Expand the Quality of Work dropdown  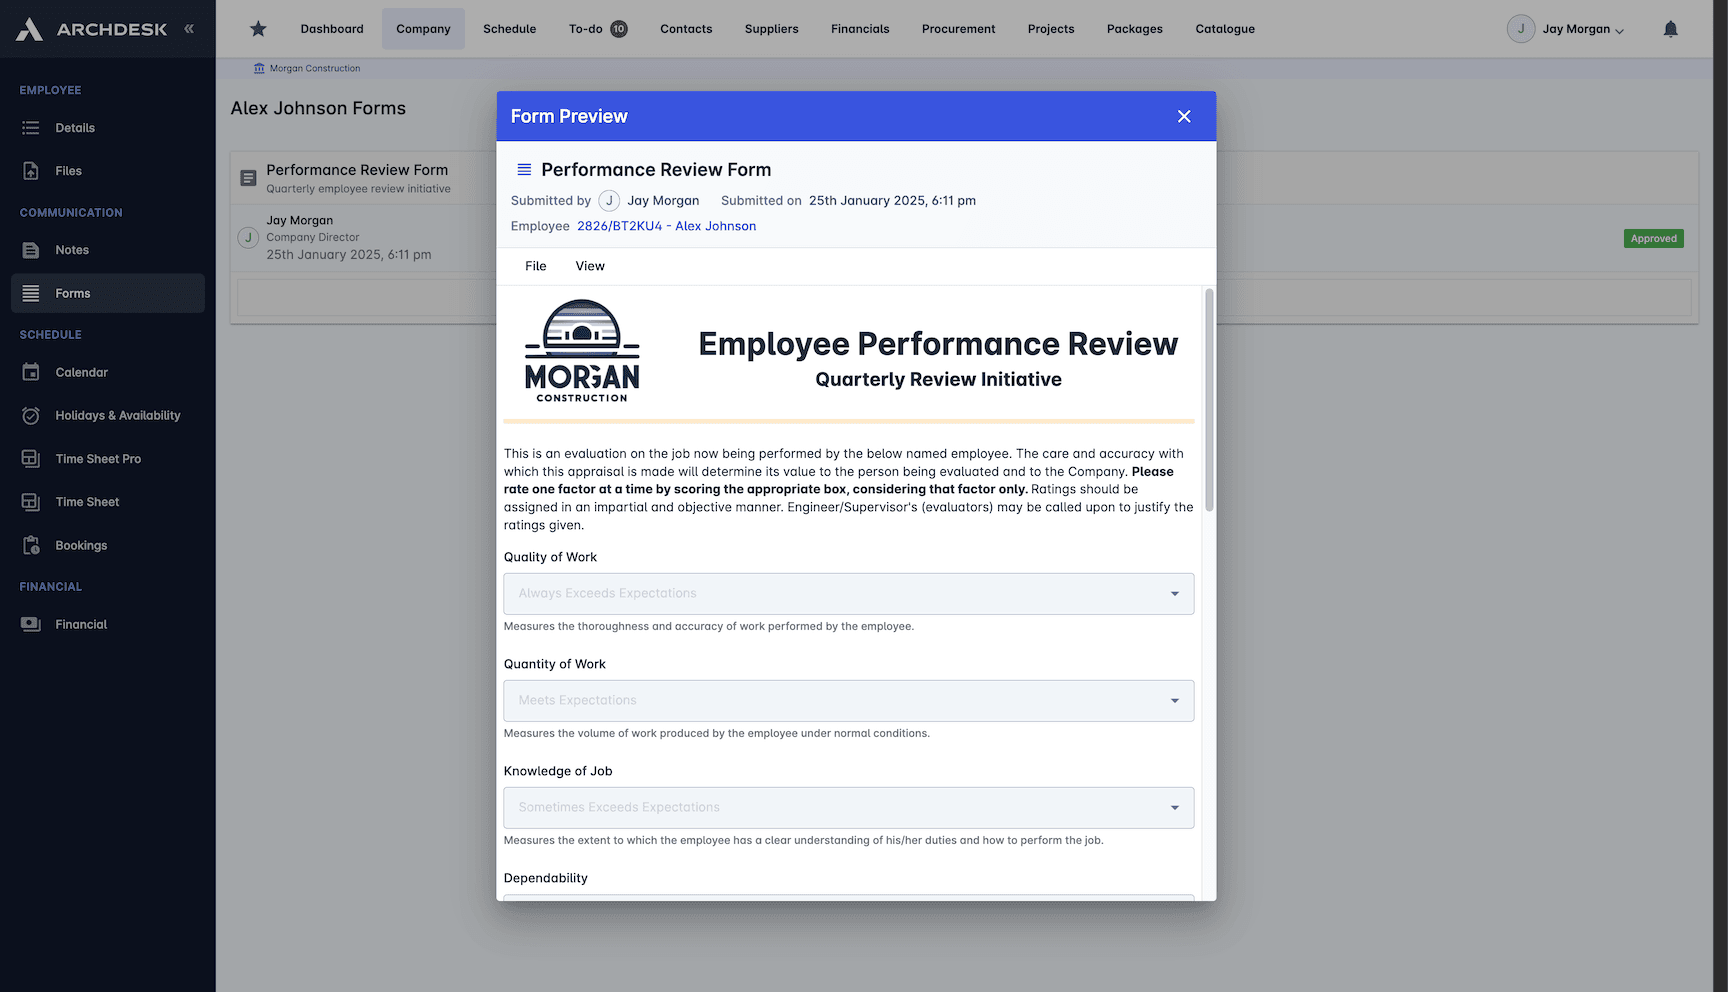point(1174,594)
